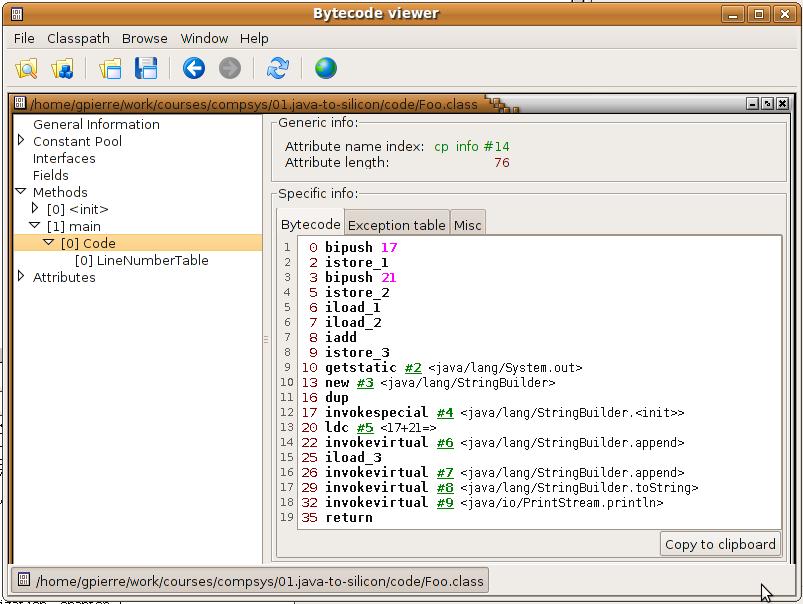Image resolution: width=803 pixels, height=604 pixels.
Task: Click the gray forward arrow icon
Action: tap(229, 68)
